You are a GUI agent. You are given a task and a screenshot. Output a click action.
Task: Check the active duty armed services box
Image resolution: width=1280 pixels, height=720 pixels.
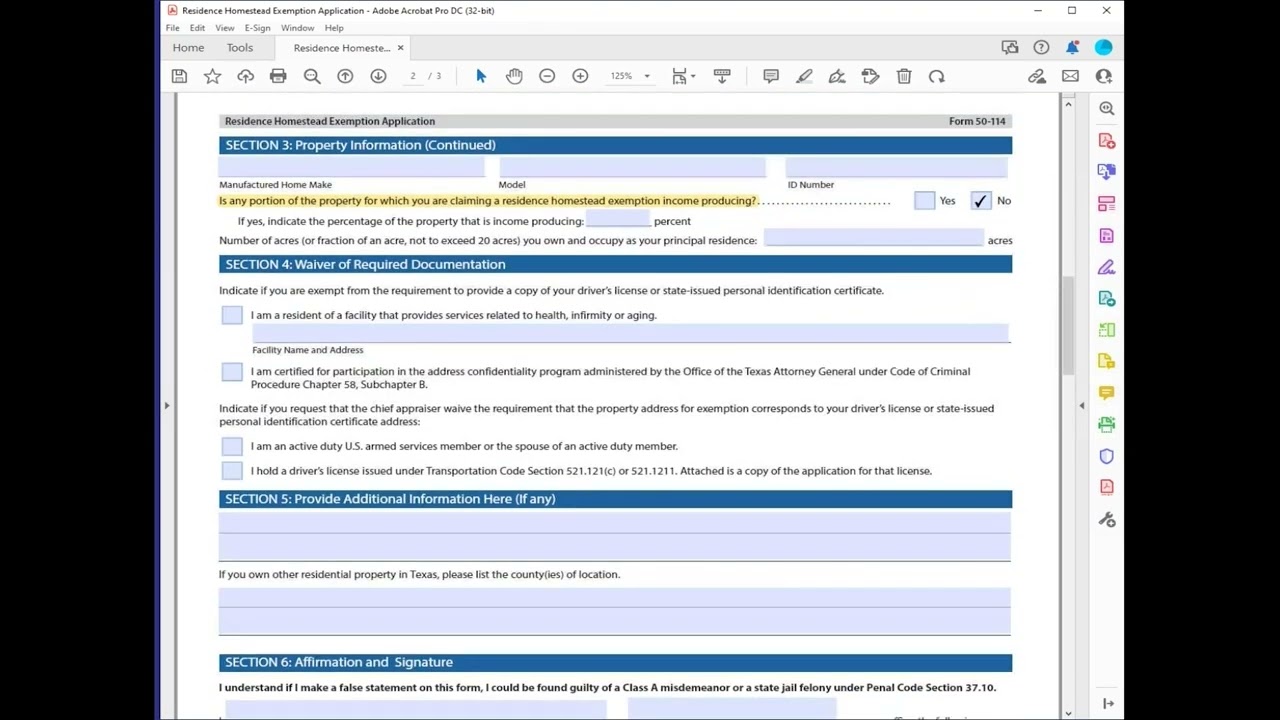tap(232, 446)
